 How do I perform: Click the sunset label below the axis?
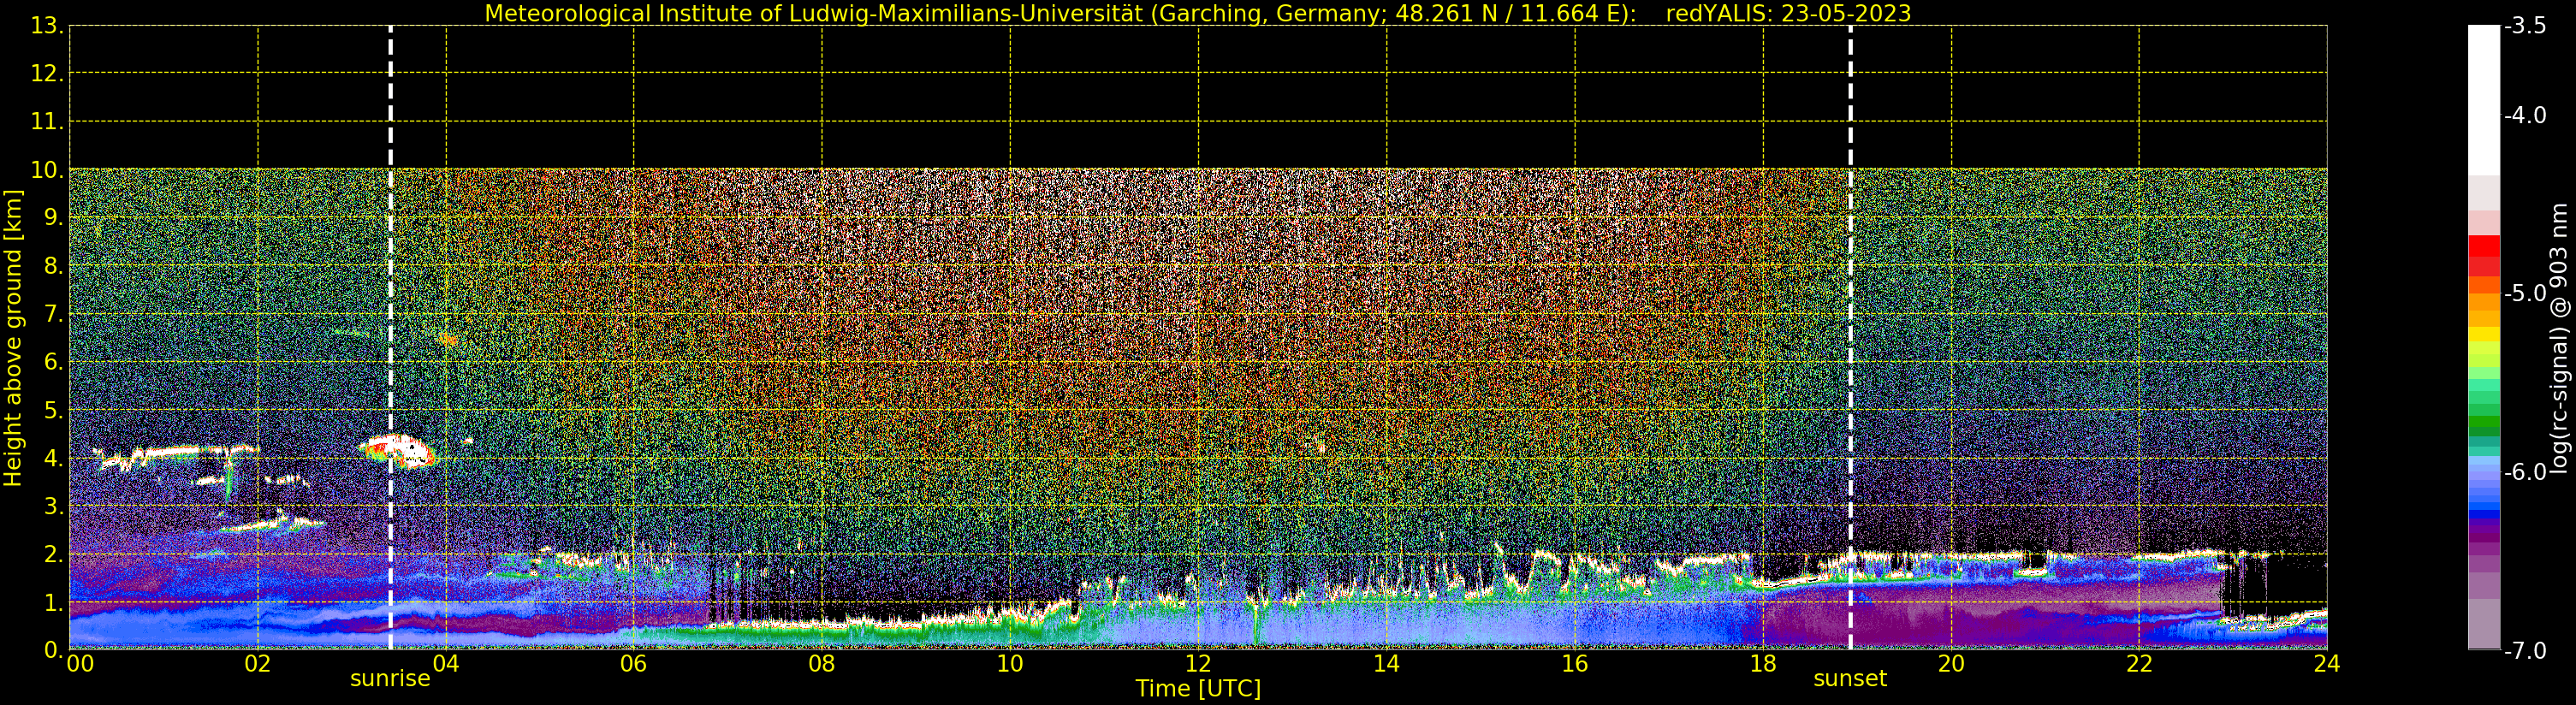point(1850,679)
